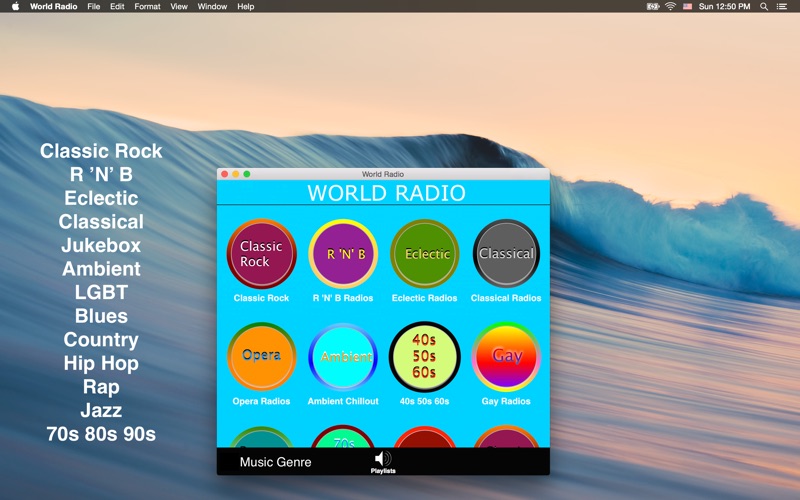800x500 pixels.
Task: Click the partially visible 70s circle icon
Action: click(343, 437)
